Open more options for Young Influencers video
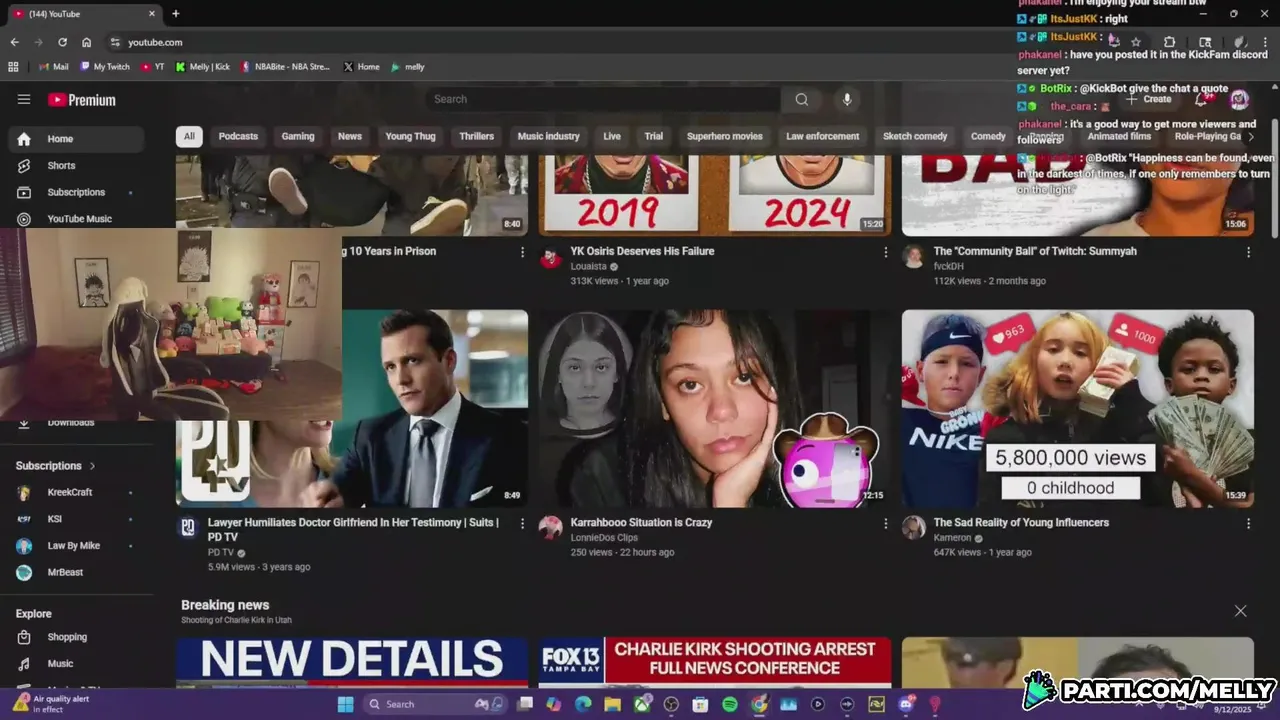The height and width of the screenshot is (720, 1280). 1248,523
